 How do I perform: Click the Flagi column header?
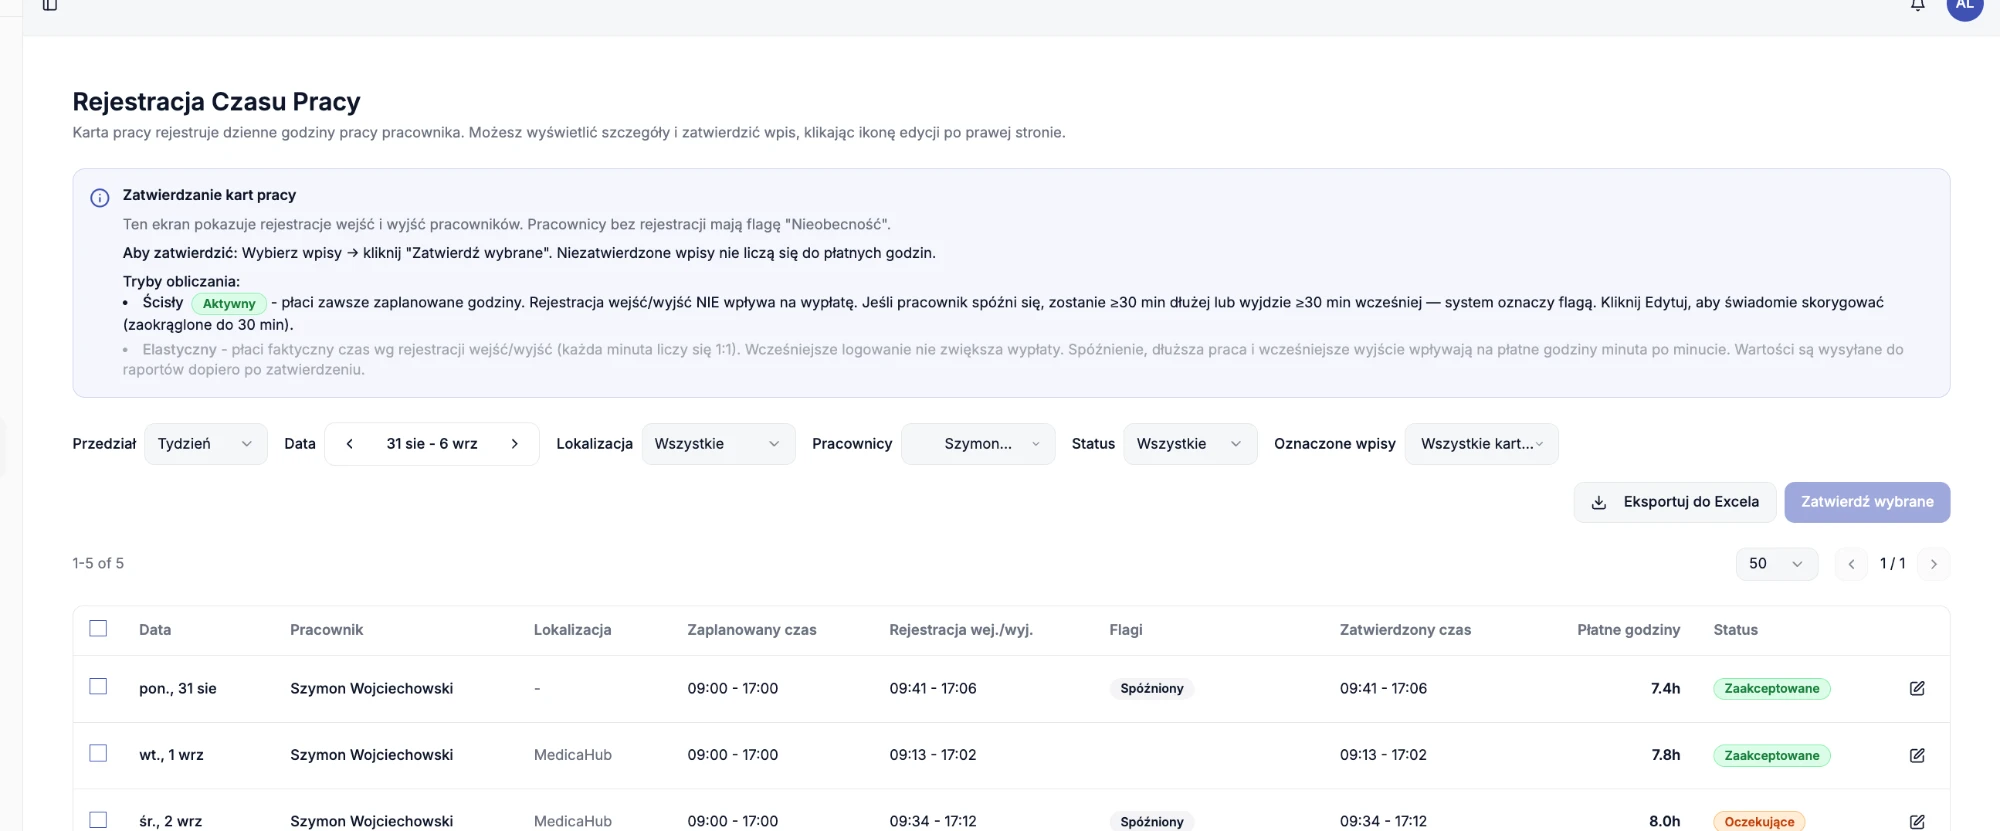(x=1126, y=630)
